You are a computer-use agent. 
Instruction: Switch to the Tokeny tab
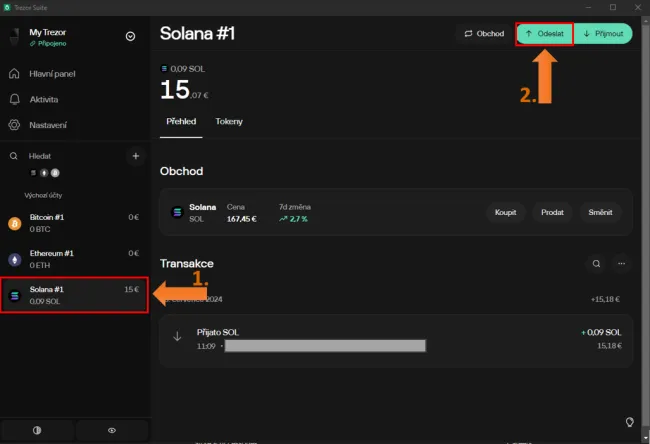click(229, 121)
